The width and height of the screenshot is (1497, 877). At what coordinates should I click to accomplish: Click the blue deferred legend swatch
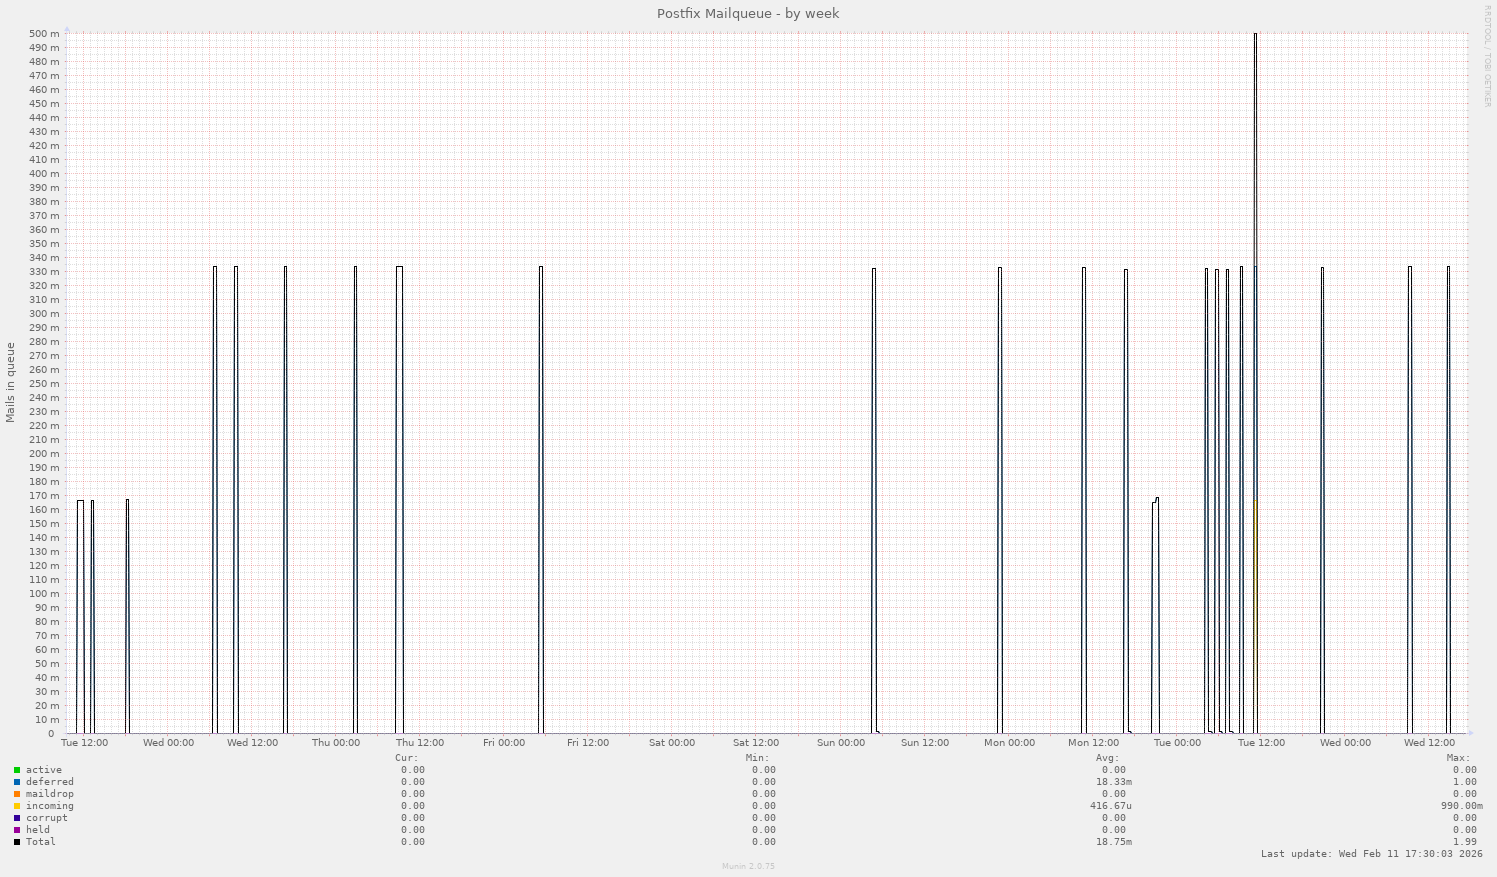tap(18, 781)
